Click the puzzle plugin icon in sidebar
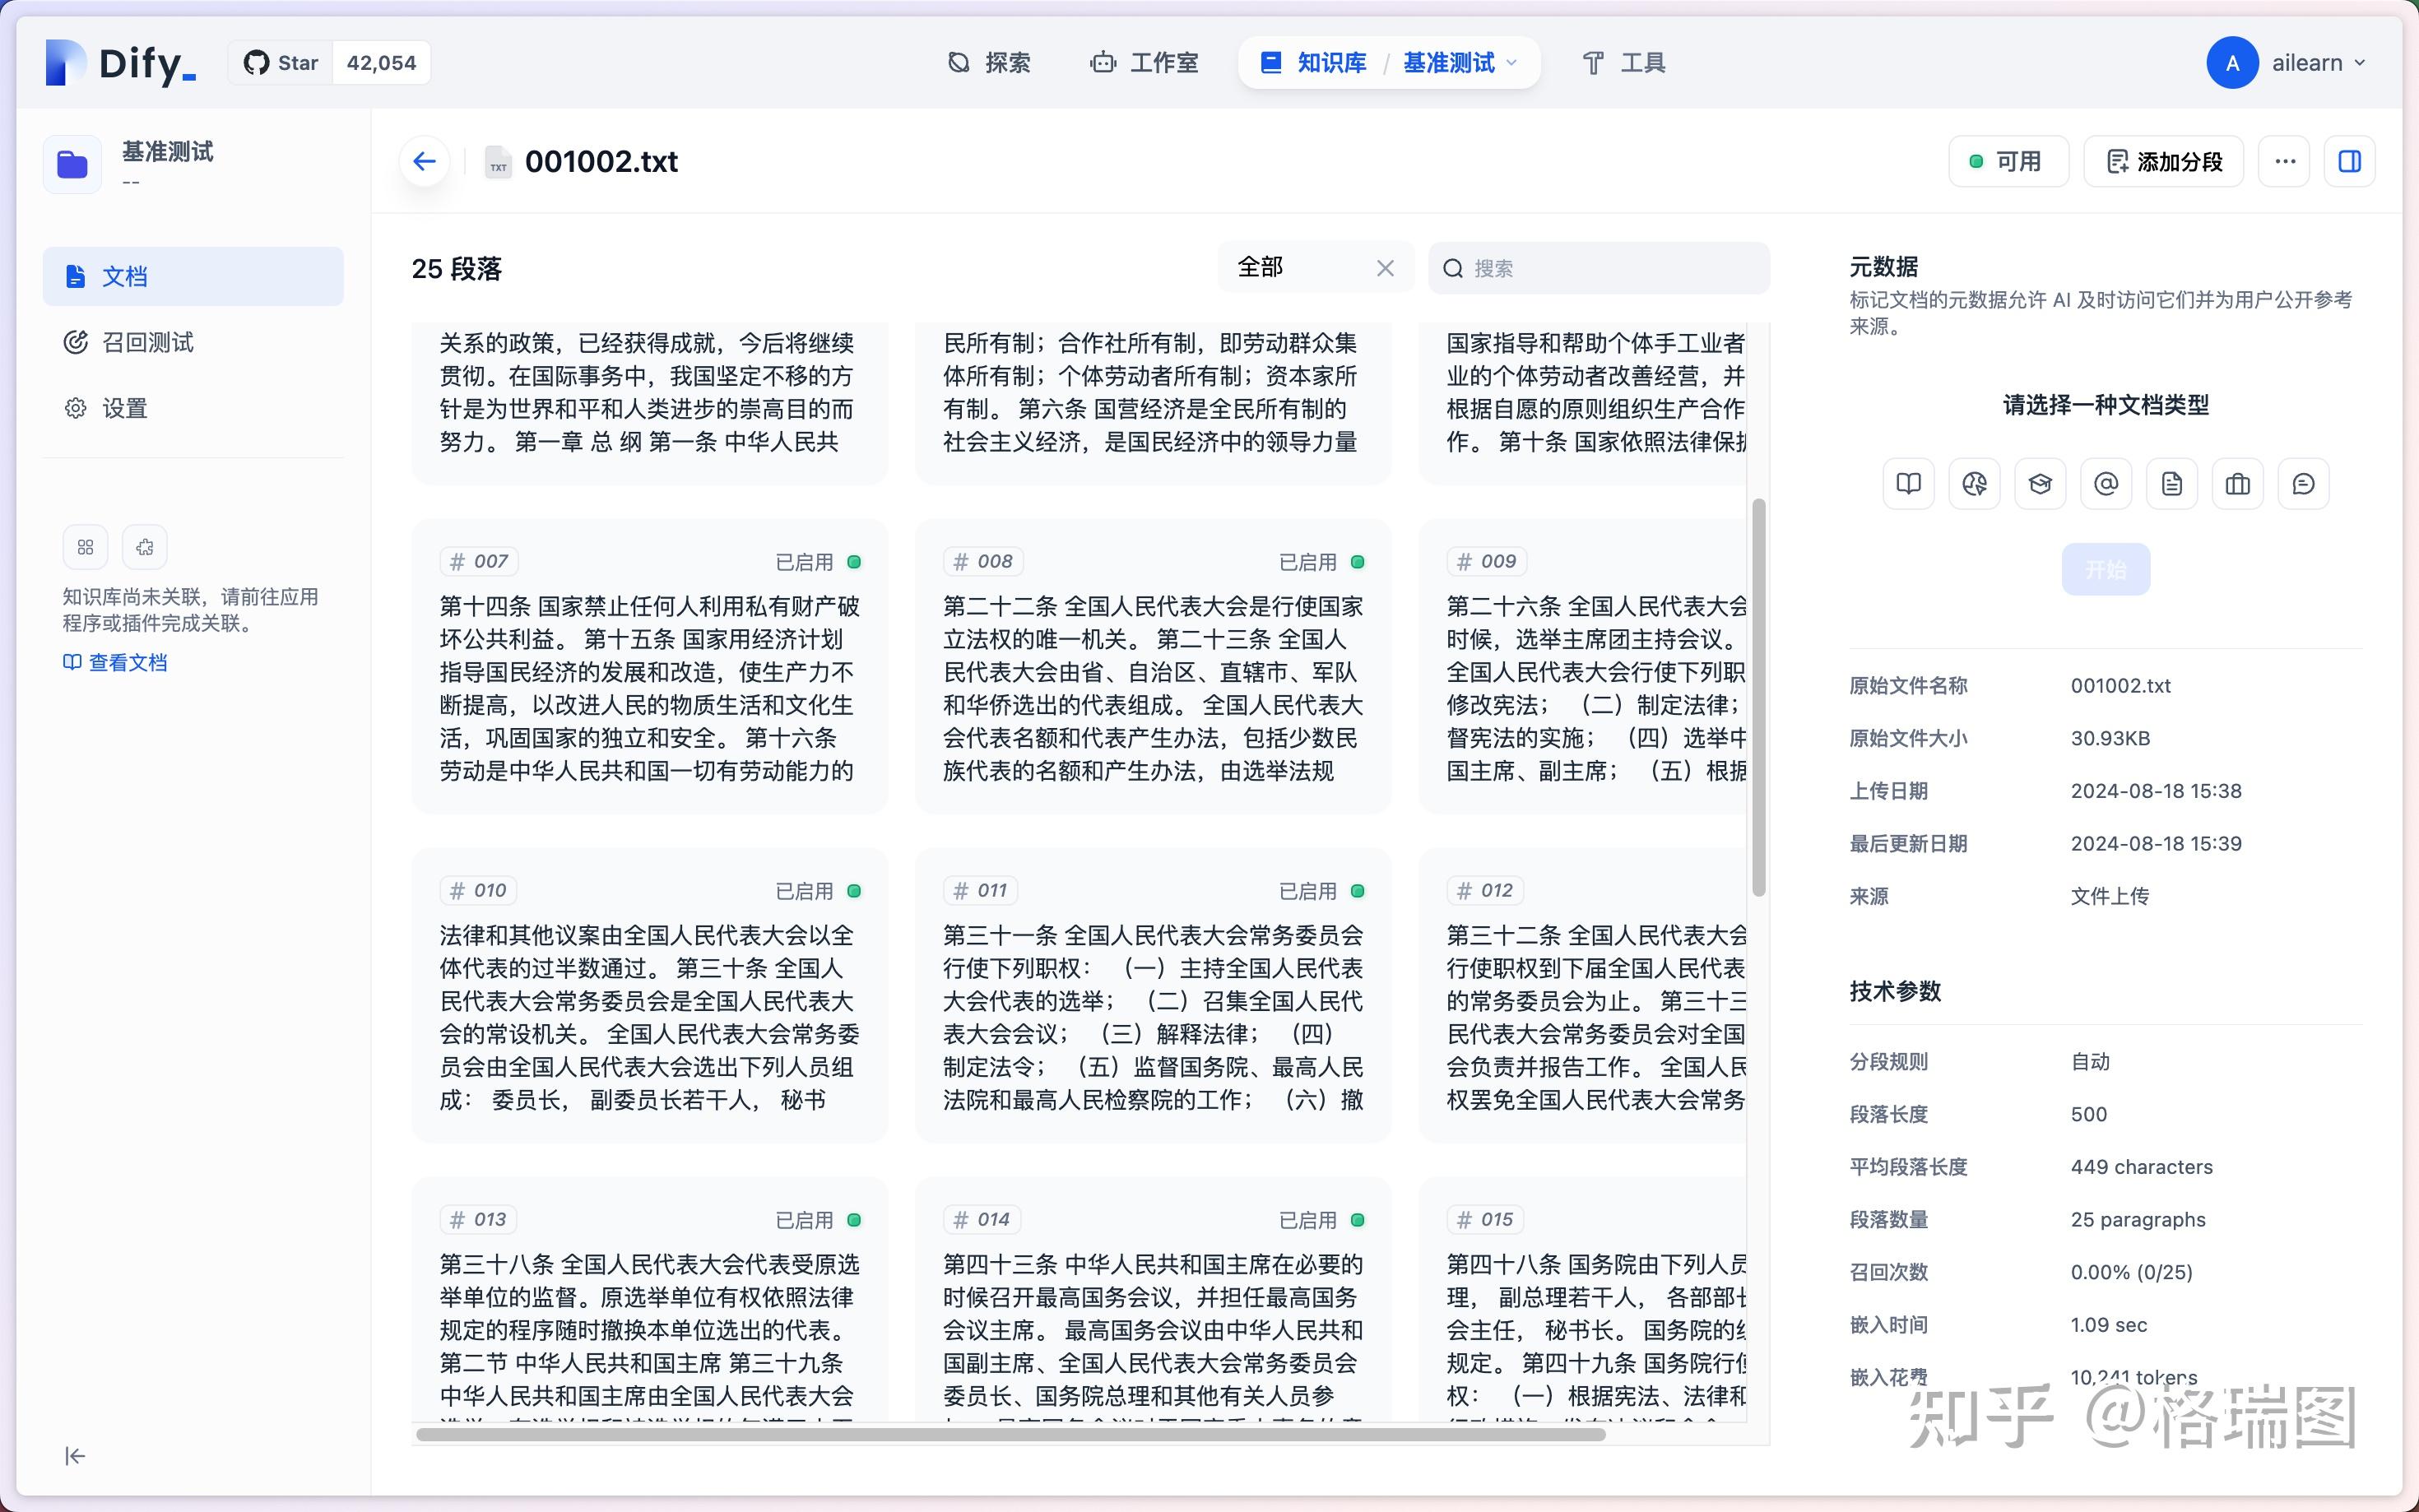 pyautogui.click(x=144, y=547)
